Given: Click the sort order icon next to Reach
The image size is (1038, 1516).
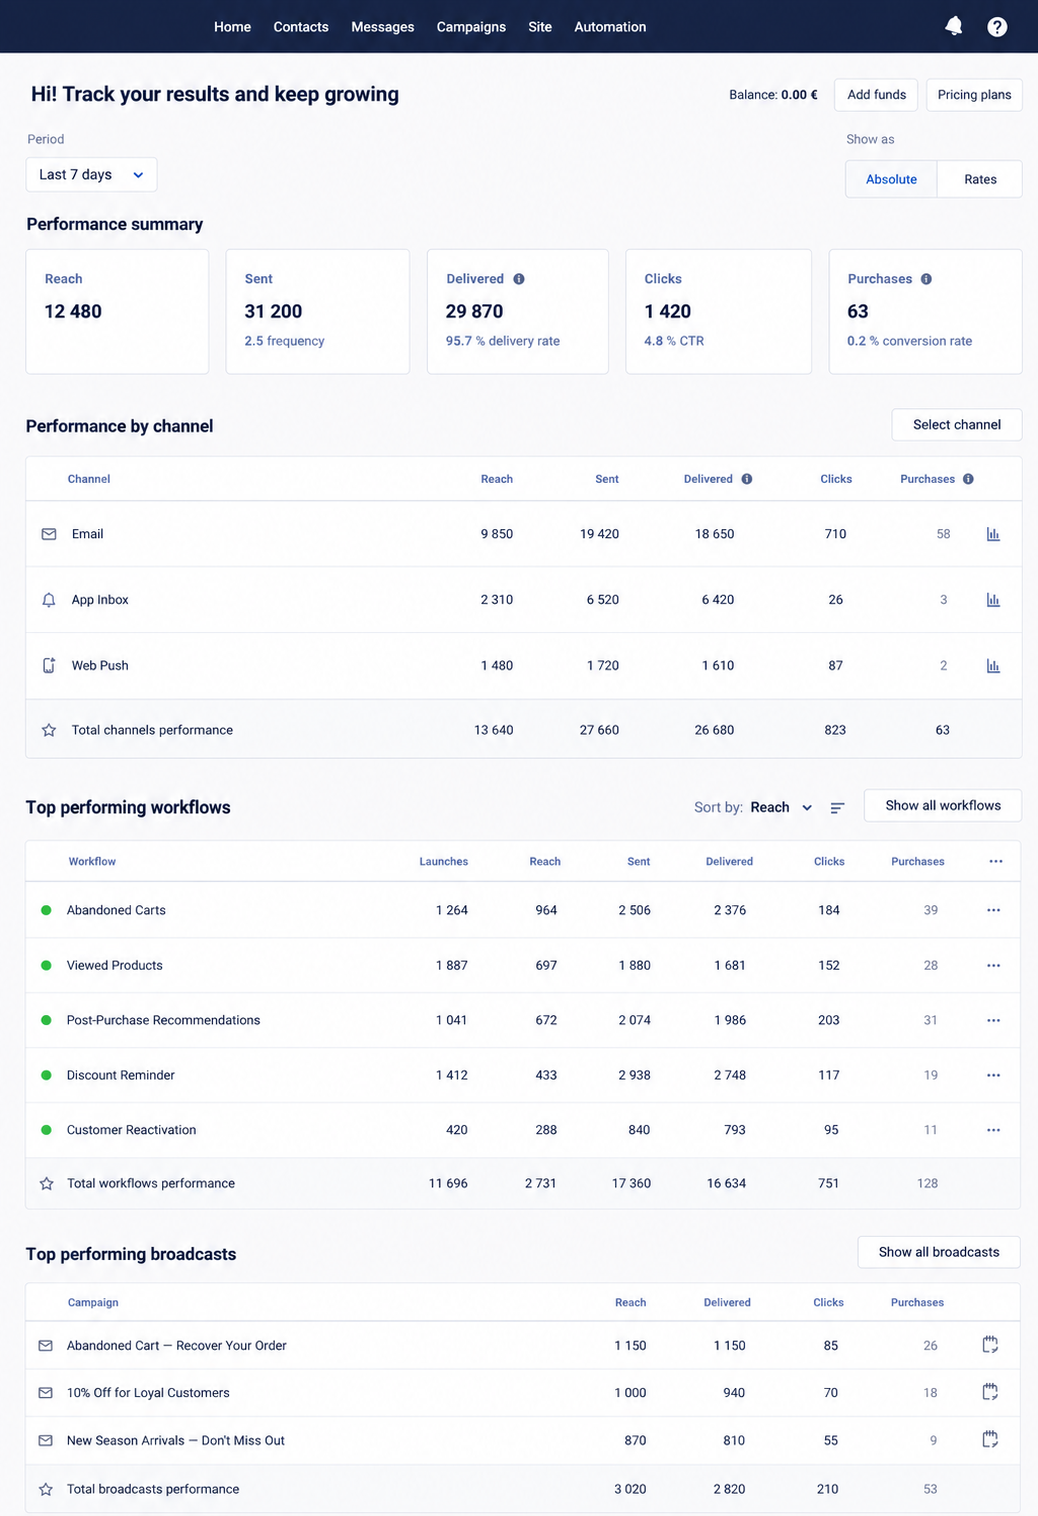Looking at the screenshot, I should coord(838,808).
